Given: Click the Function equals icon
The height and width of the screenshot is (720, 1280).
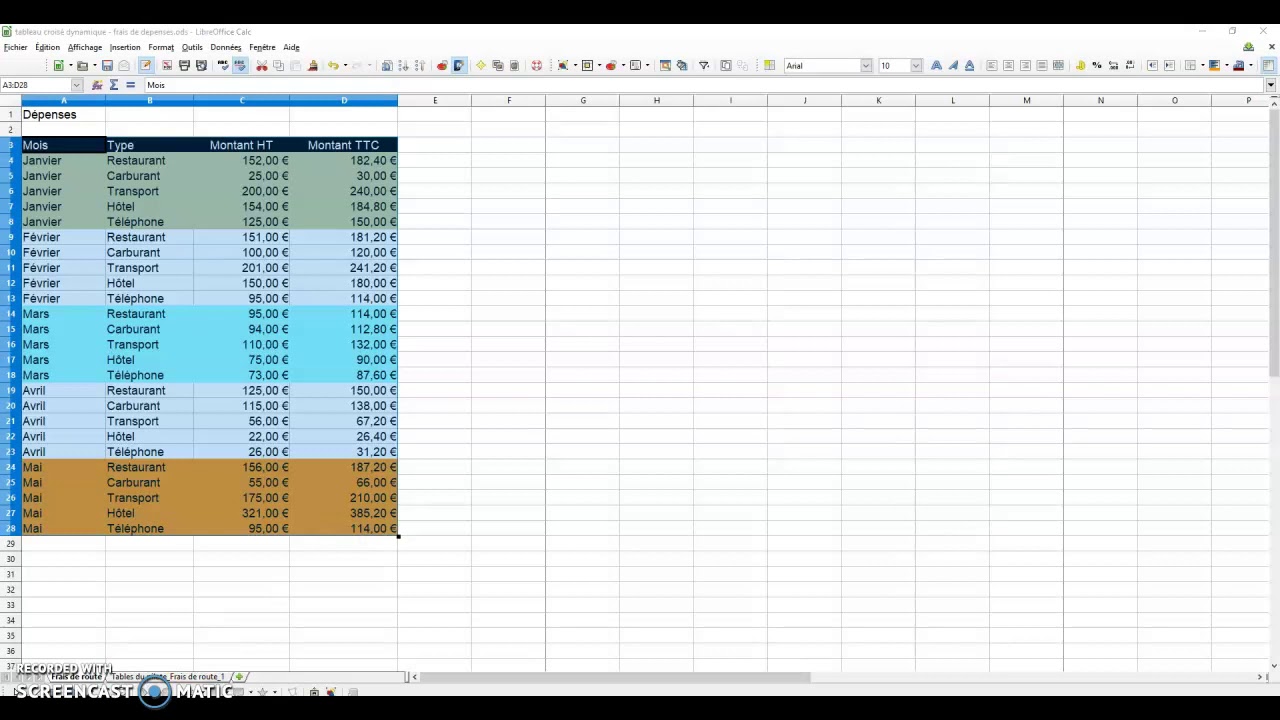Looking at the screenshot, I should [130, 85].
